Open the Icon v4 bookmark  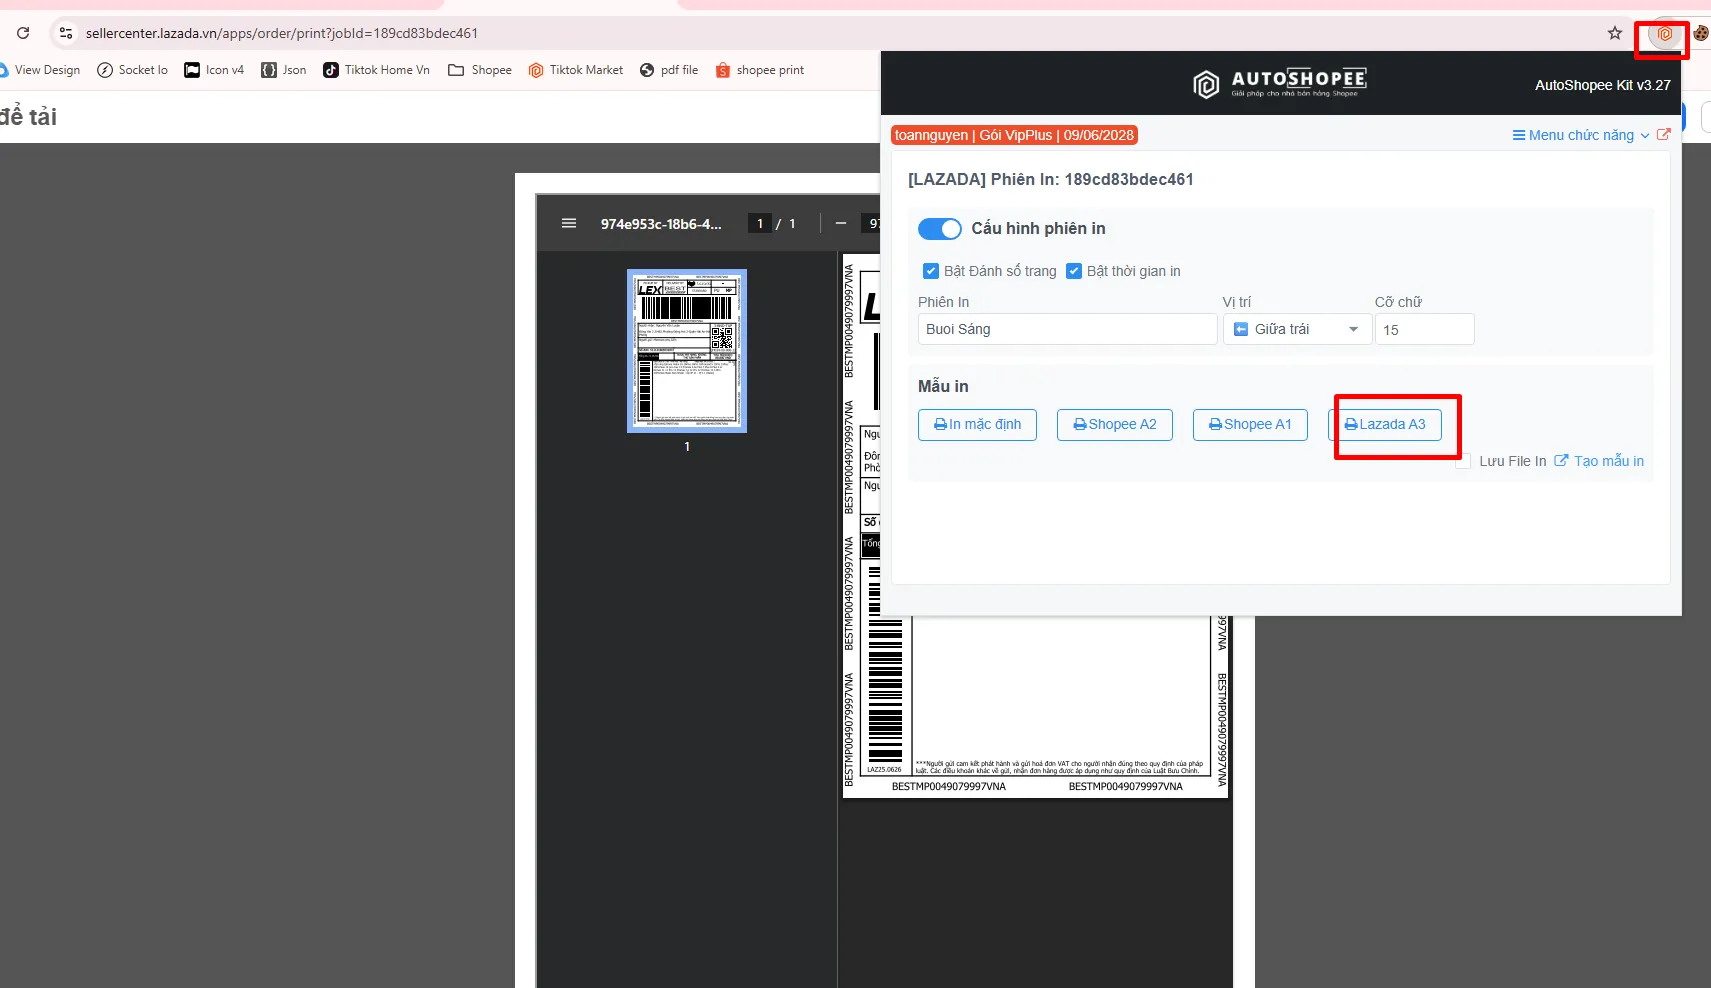(x=214, y=70)
